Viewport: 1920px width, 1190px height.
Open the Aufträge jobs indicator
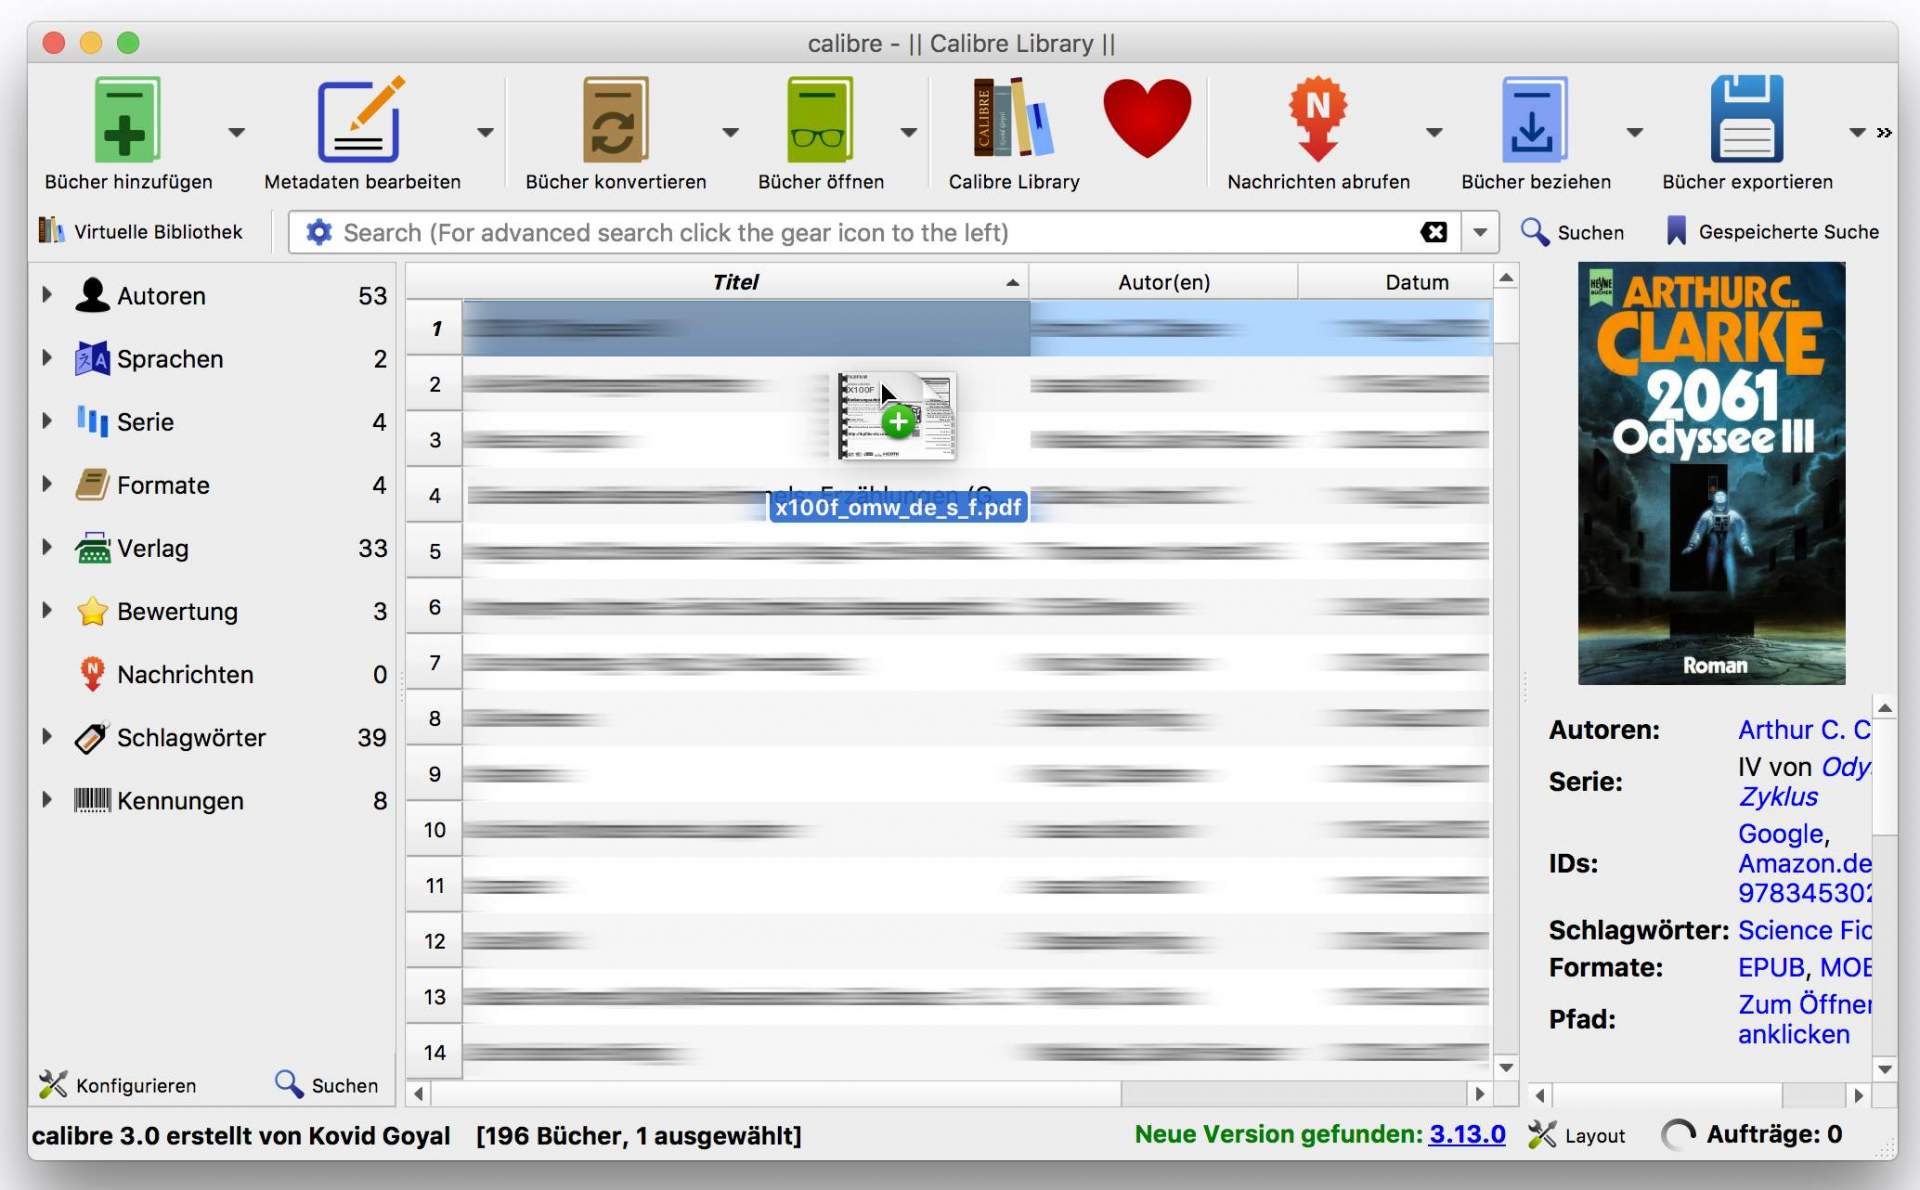(1752, 1134)
